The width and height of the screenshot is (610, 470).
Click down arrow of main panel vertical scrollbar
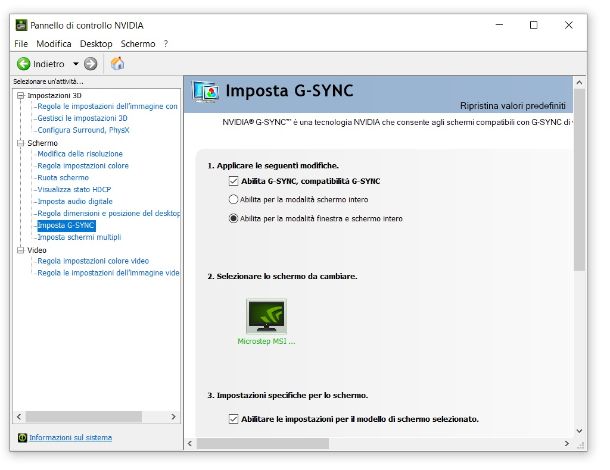click(x=579, y=431)
